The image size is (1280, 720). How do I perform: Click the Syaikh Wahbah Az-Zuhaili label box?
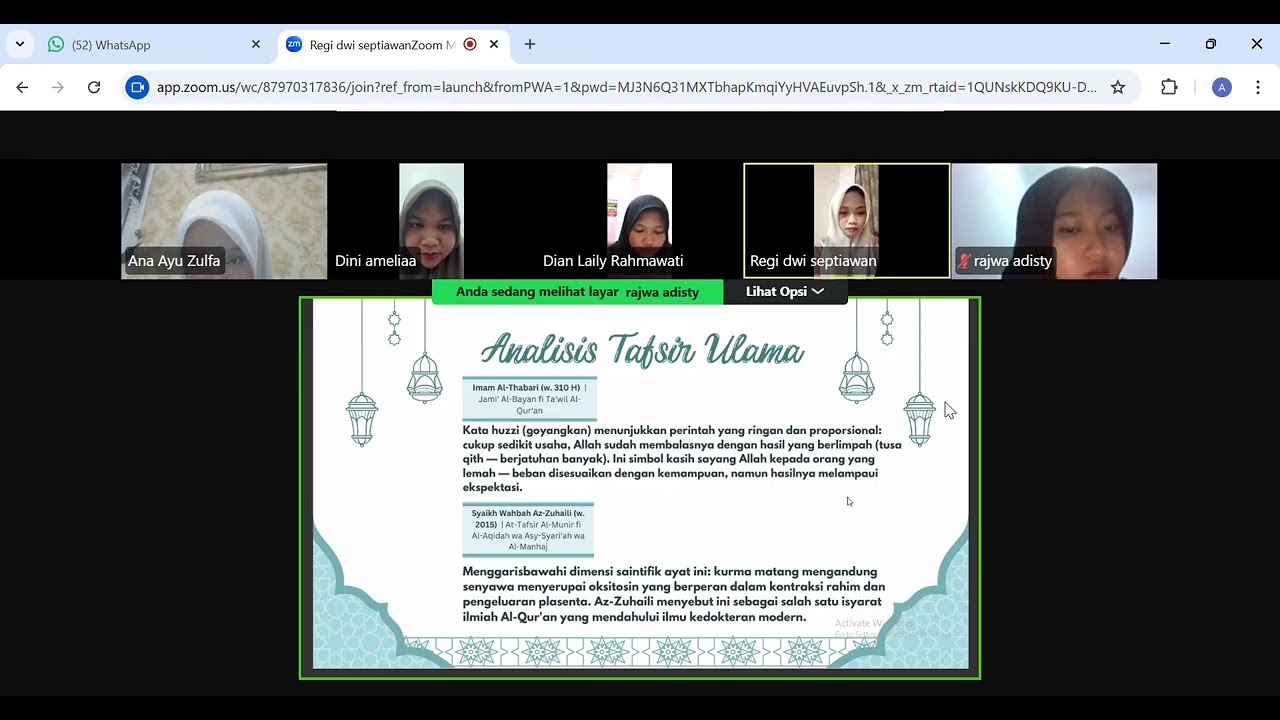tap(528, 530)
